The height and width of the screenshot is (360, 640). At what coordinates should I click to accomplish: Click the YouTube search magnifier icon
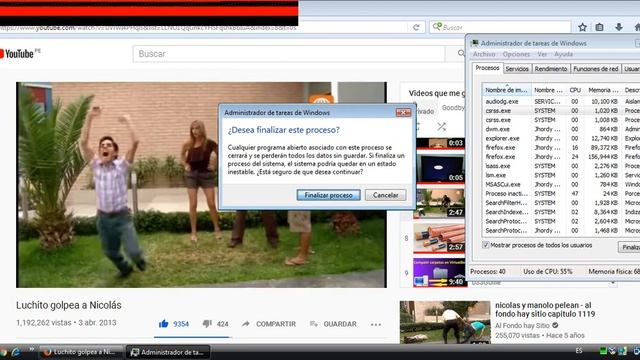tap(461, 53)
